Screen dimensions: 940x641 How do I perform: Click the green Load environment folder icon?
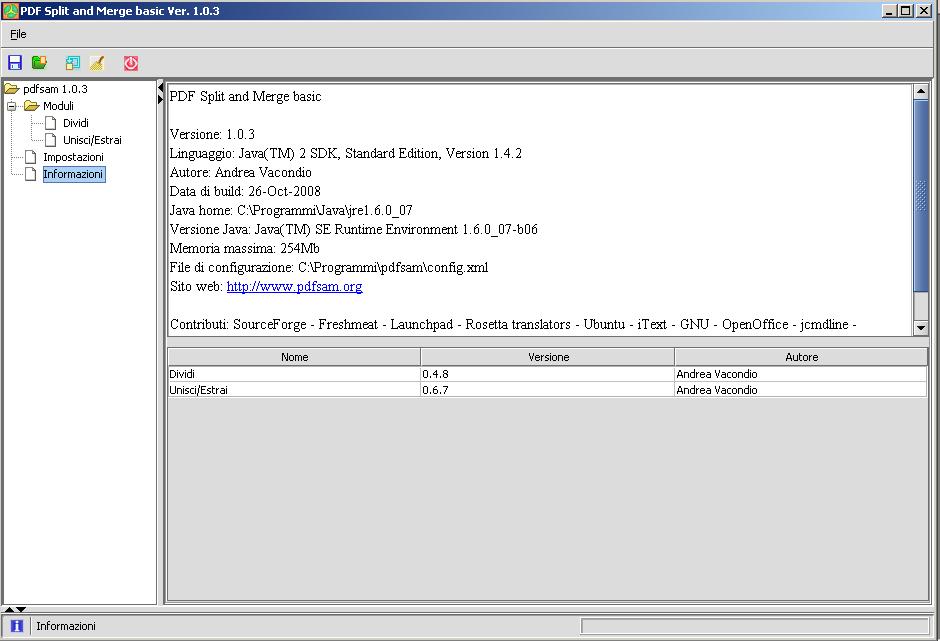pyautogui.click(x=39, y=63)
